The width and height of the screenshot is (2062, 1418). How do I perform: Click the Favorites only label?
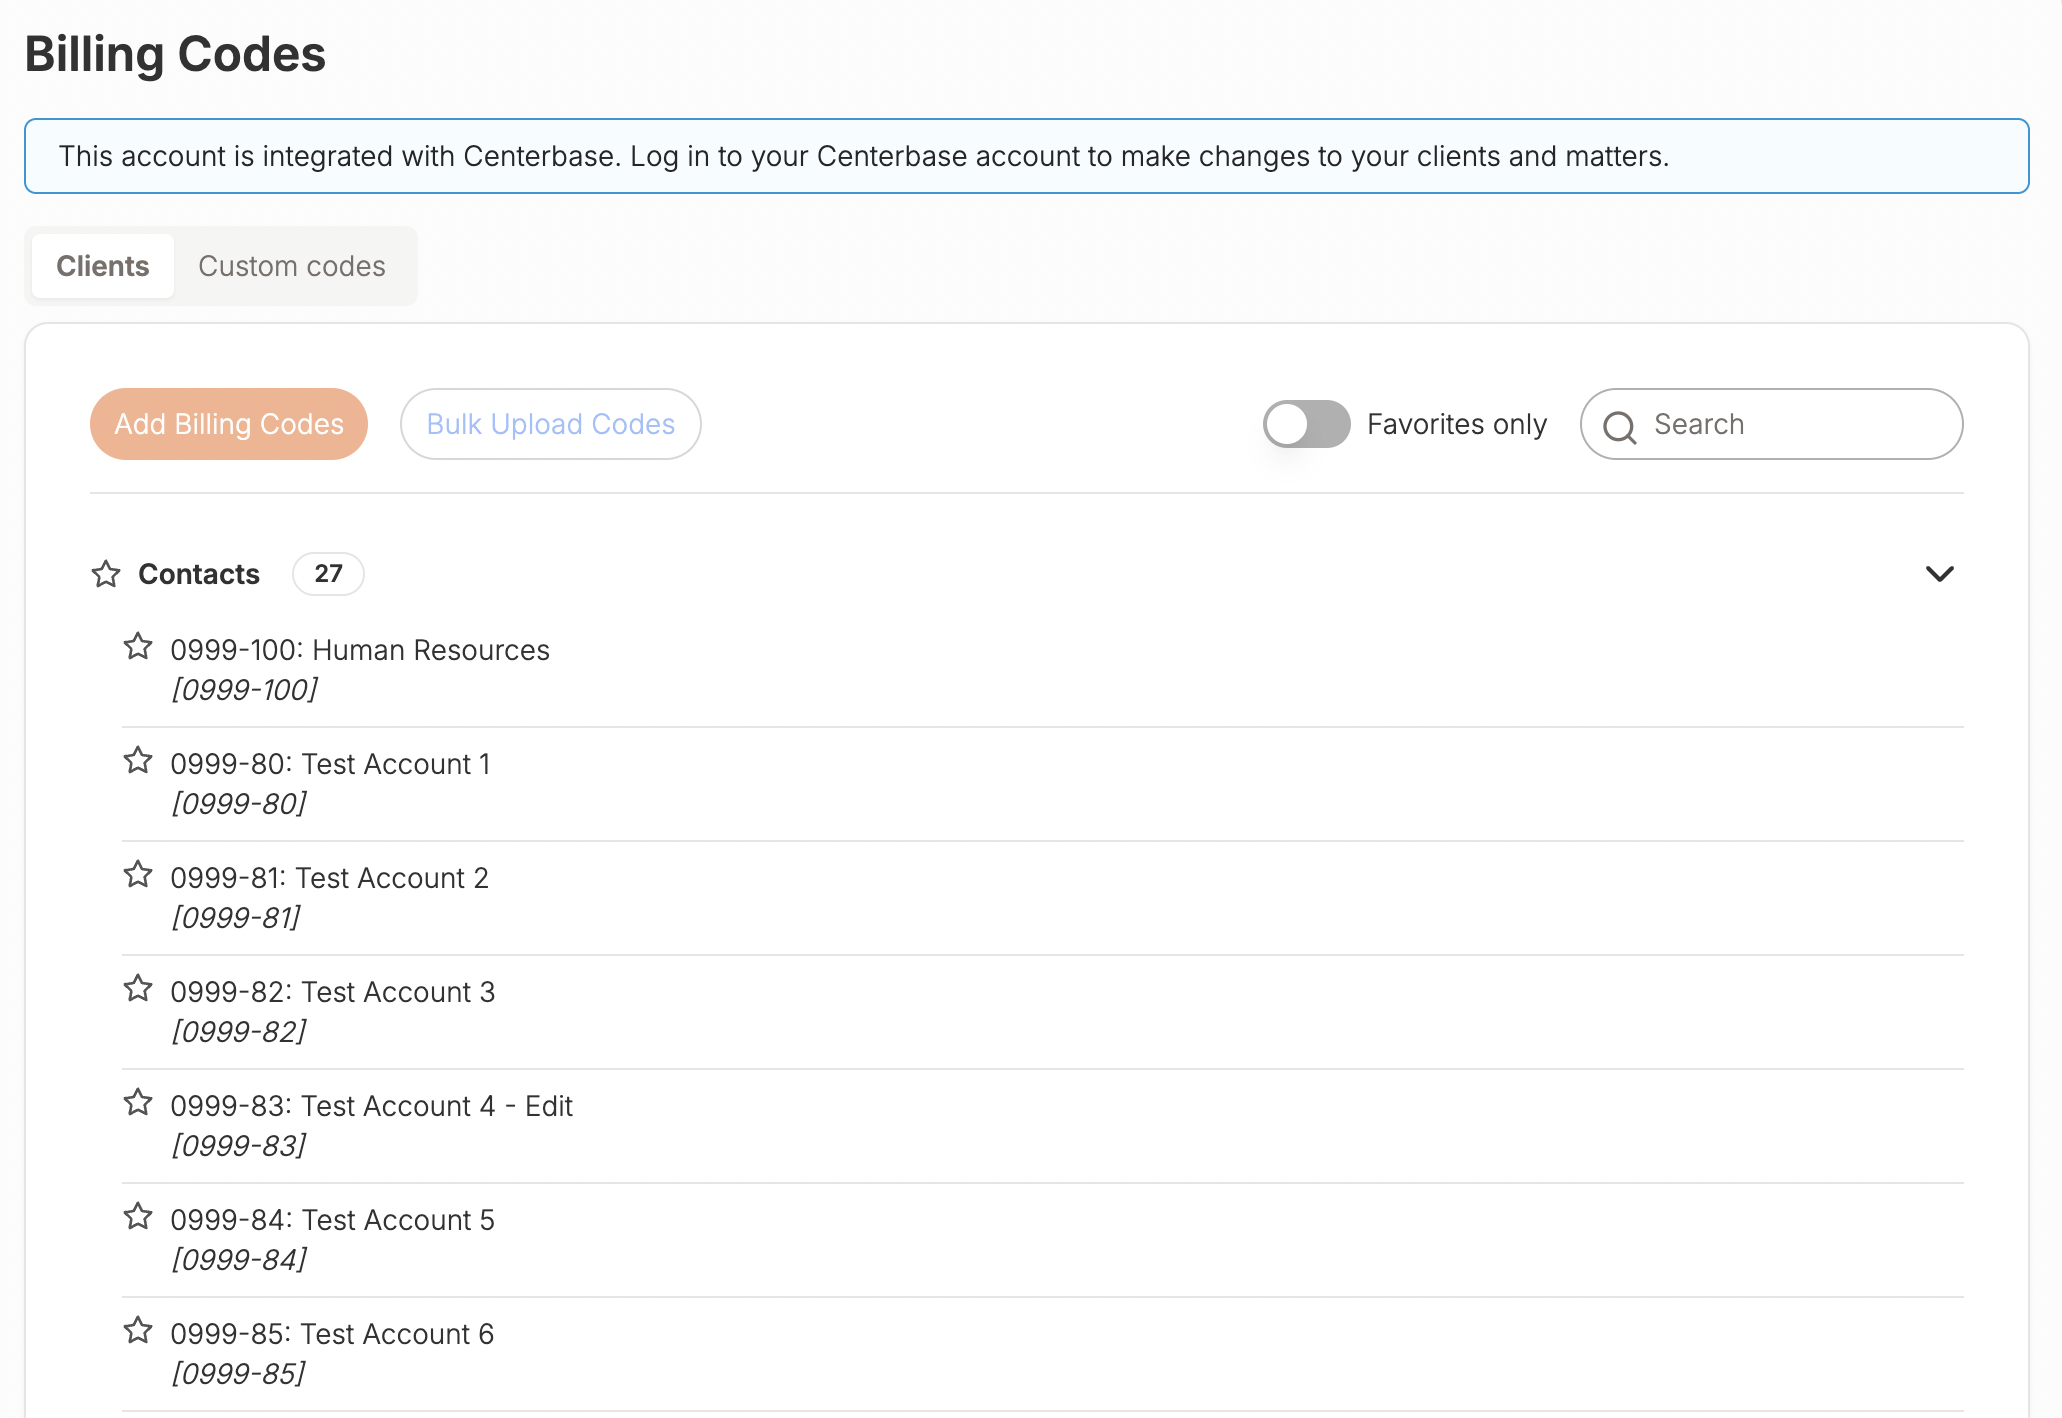point(1456,424)
